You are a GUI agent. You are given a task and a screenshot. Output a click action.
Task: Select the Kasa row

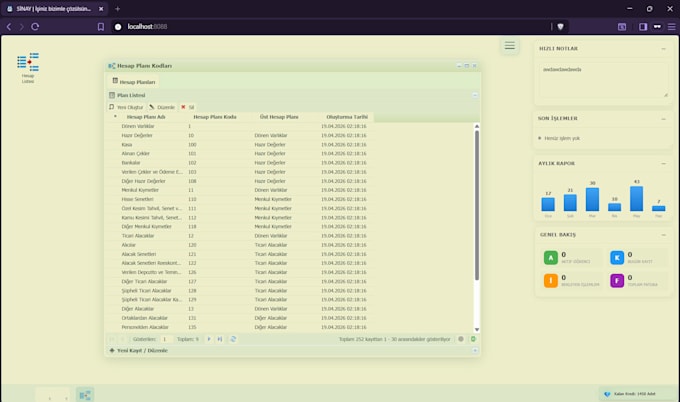[239, 144]
